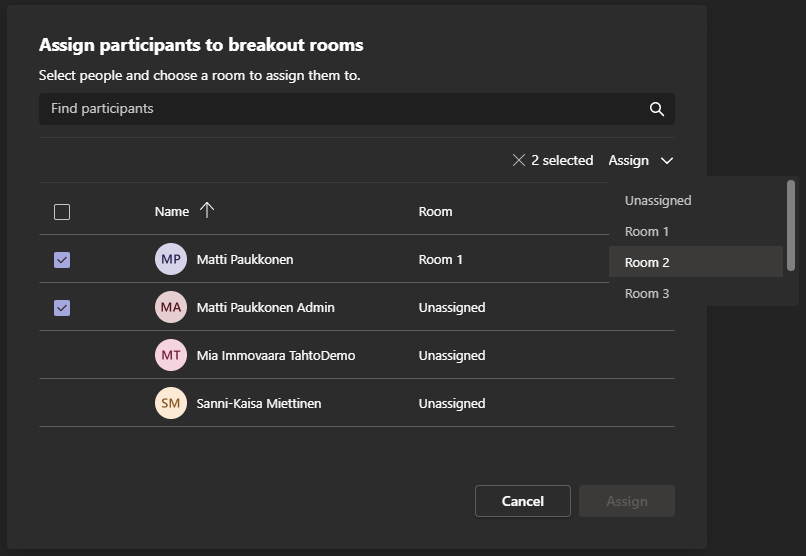The height and width of the screenshot is (556, 806).
Task: Click the SM avatar for Sanni-Kaisa
Action: [x=171, y=403]
